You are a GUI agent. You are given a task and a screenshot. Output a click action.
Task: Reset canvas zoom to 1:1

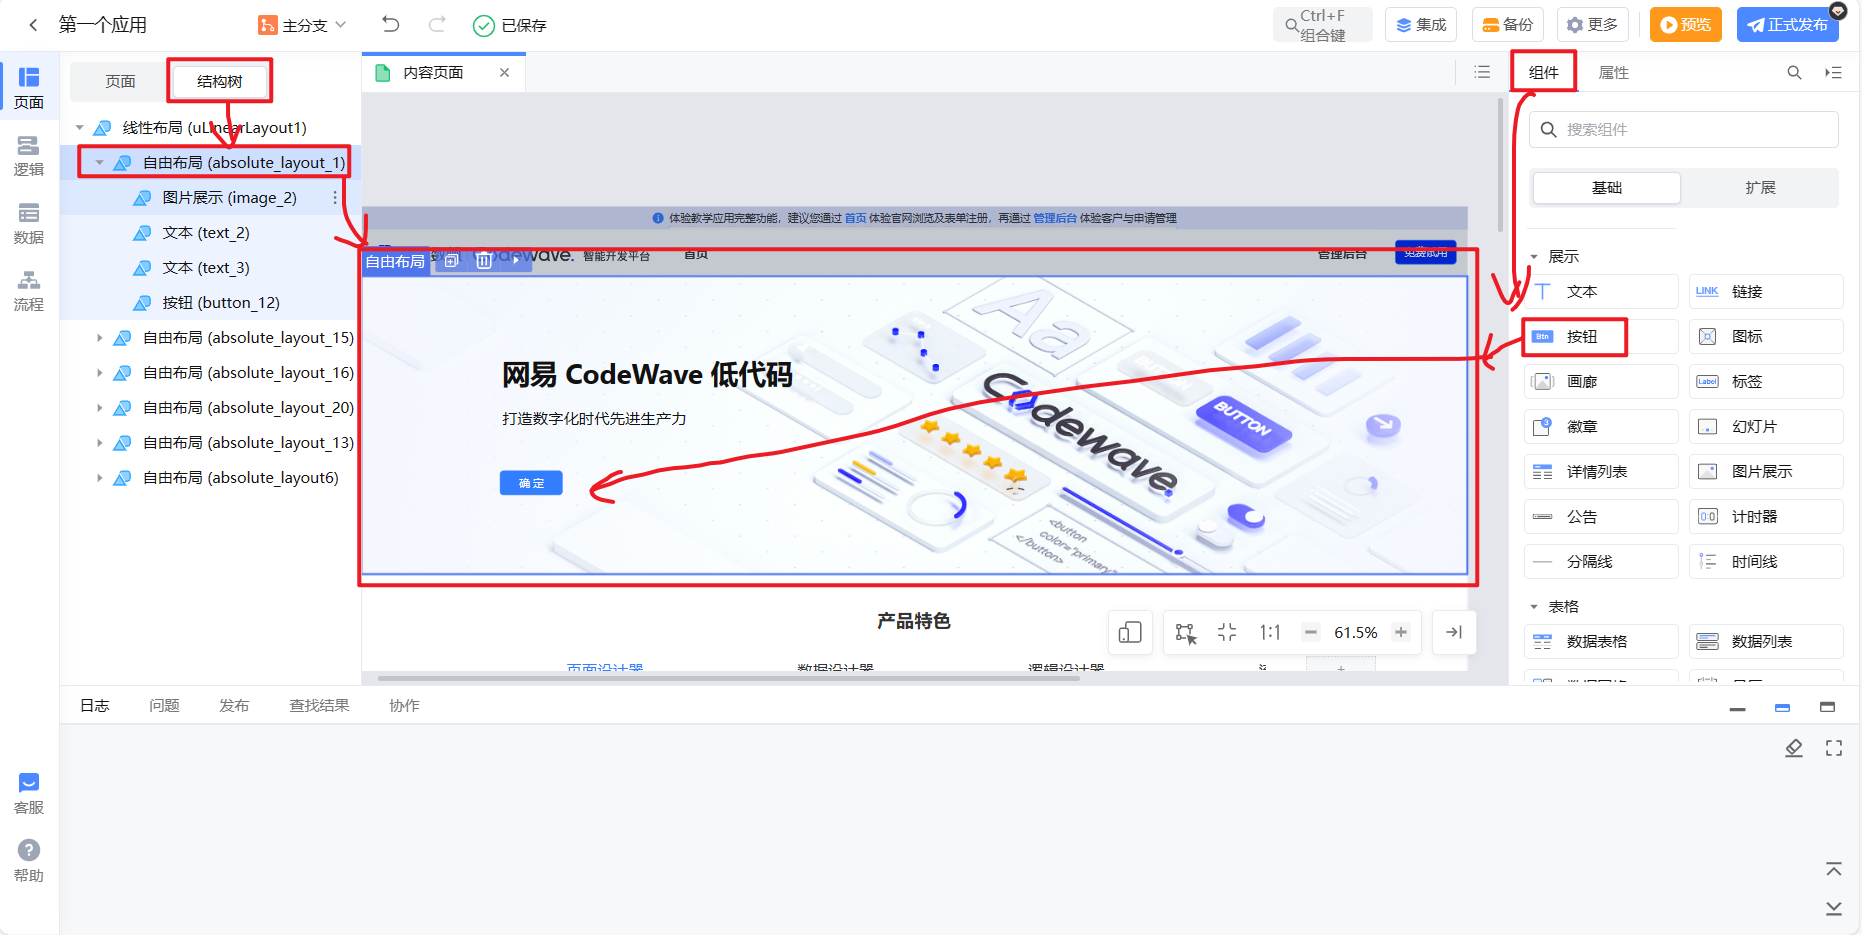[1269, 632]
